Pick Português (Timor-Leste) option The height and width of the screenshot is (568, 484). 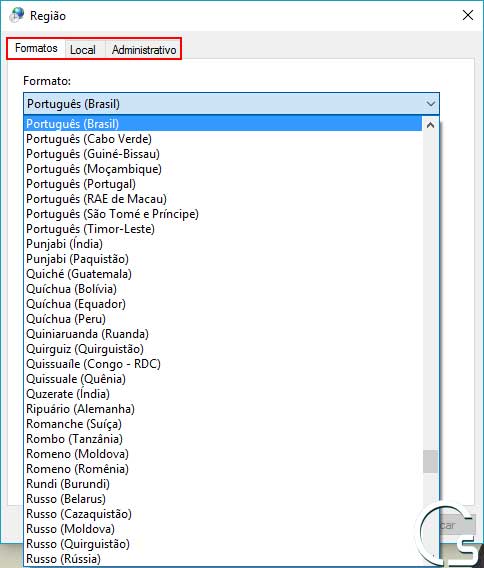(223, 229)
